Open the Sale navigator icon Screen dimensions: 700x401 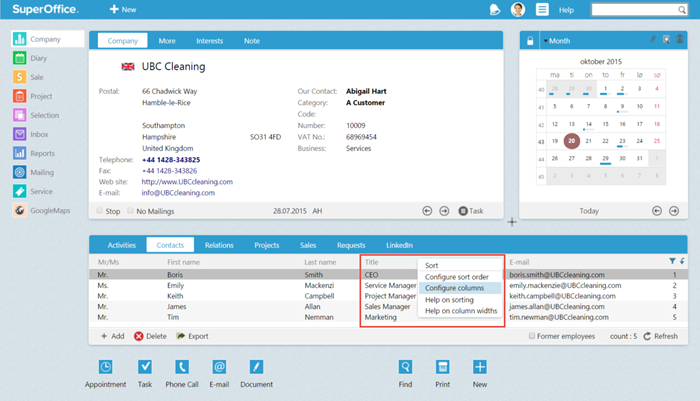click(20, 77)
